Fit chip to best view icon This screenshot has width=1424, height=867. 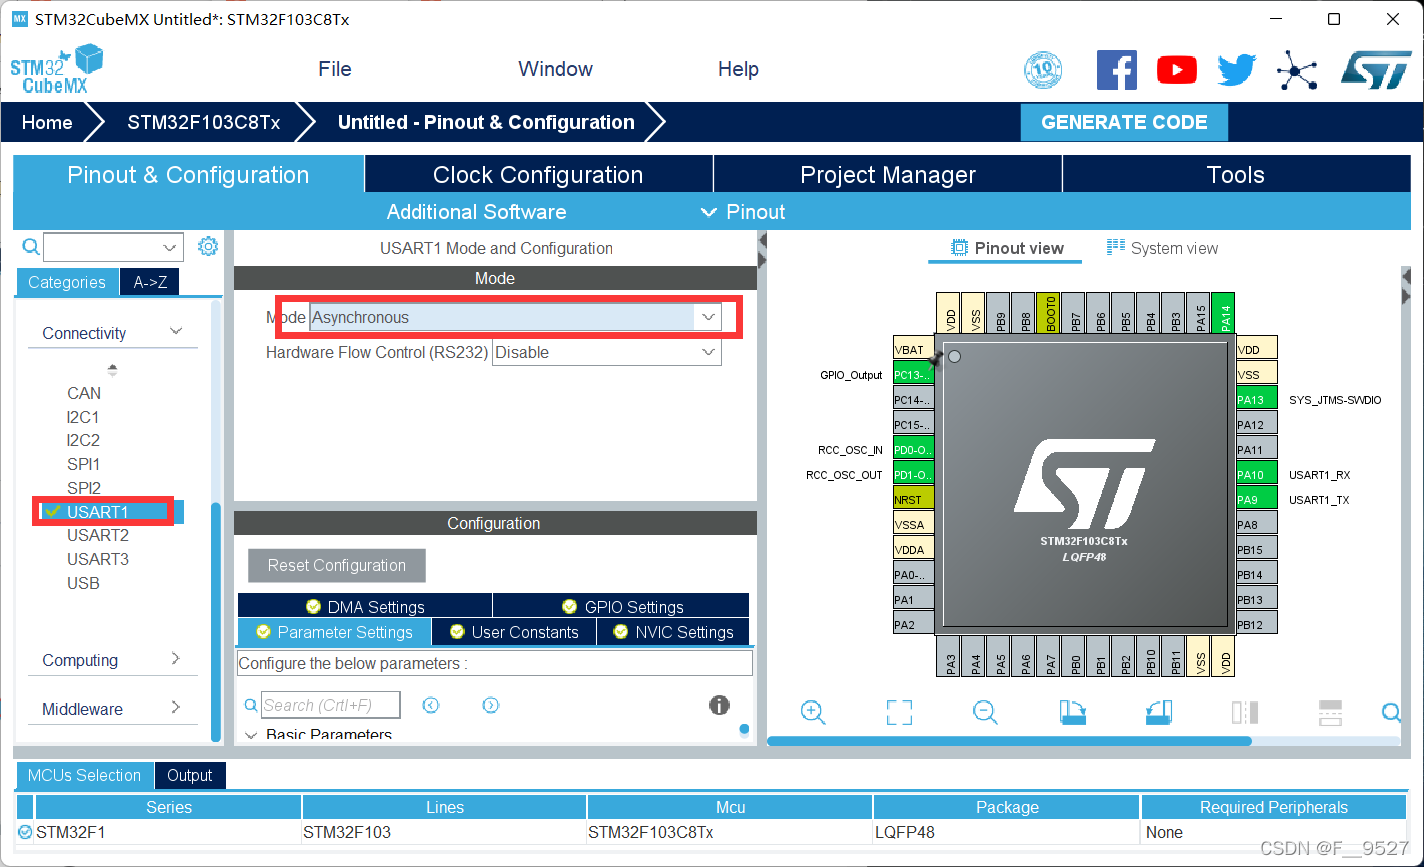(x=899, y=712)
